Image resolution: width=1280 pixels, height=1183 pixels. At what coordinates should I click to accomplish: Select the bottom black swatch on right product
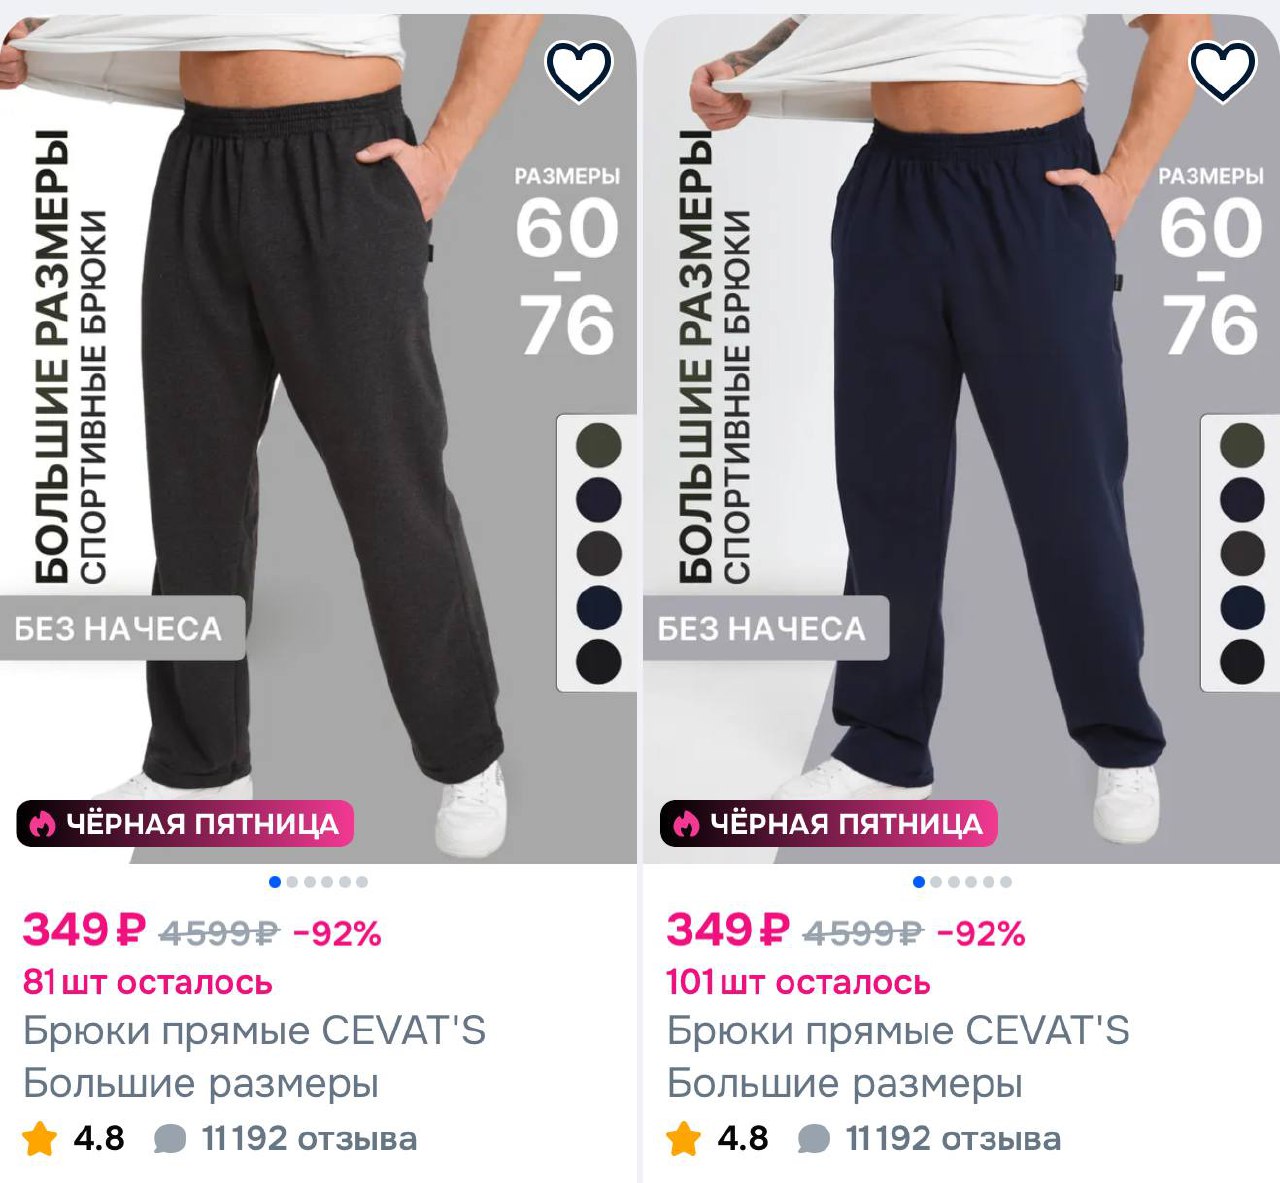click(x=1243, y=661)
